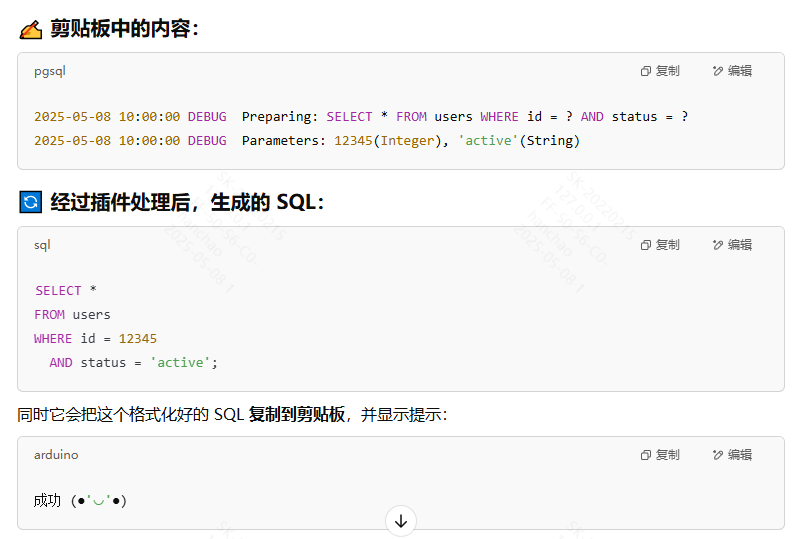Click pencil icon in sql block header
The height and width of the screenshot is (539, 798).
tap(718, 245)
